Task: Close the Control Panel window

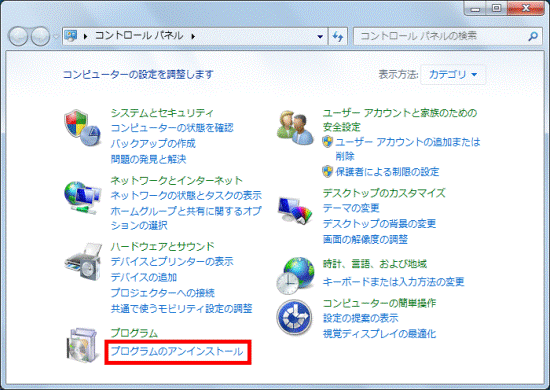Action: coord(525,8)
